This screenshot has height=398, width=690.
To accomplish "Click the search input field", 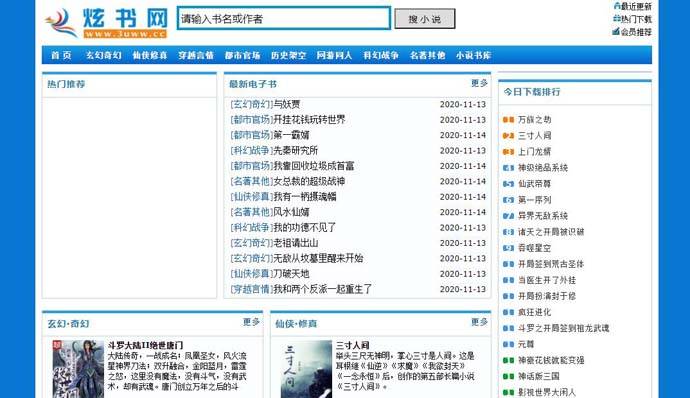I will (283, 18).
